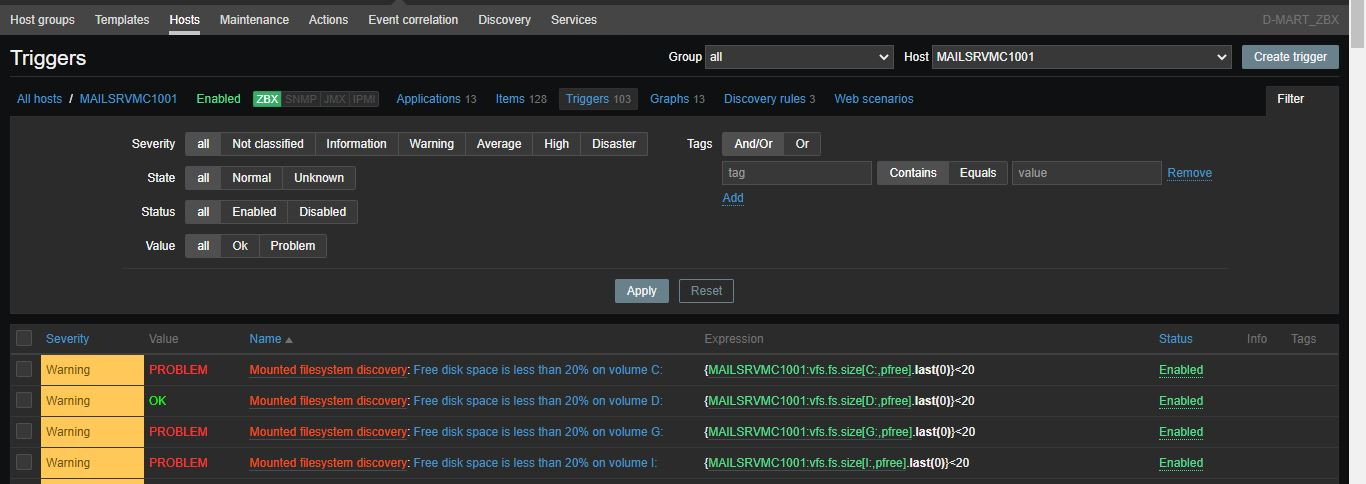Check the box for volume C: trigger

[24, 370]
